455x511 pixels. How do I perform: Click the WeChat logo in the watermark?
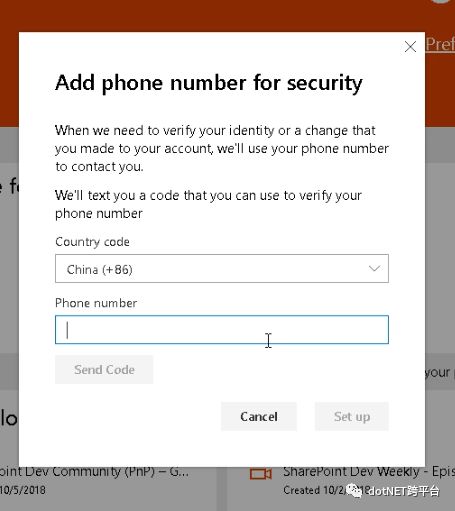pos(354,490)
